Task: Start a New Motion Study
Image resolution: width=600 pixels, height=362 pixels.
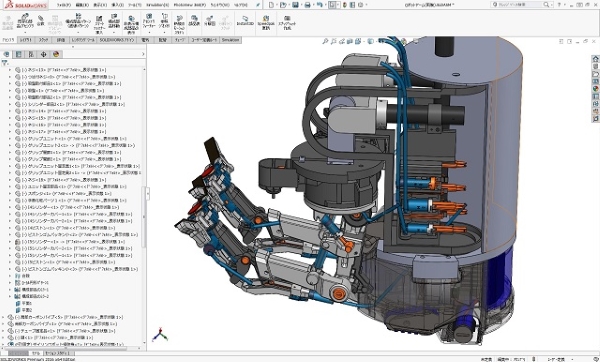Action: tap(179, 24)
